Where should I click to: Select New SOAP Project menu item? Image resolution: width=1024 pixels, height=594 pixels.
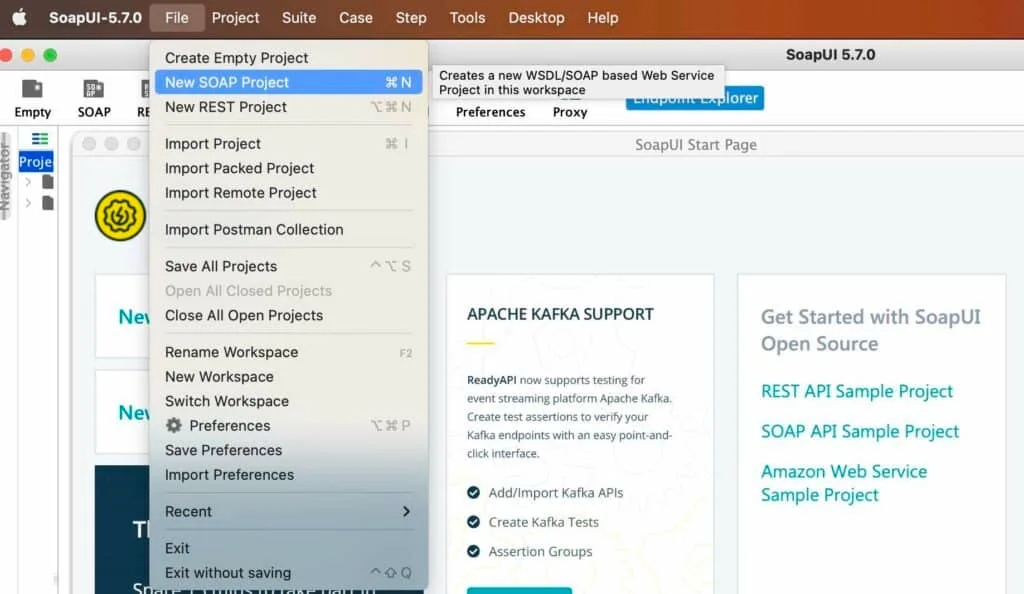click(227, 82)
